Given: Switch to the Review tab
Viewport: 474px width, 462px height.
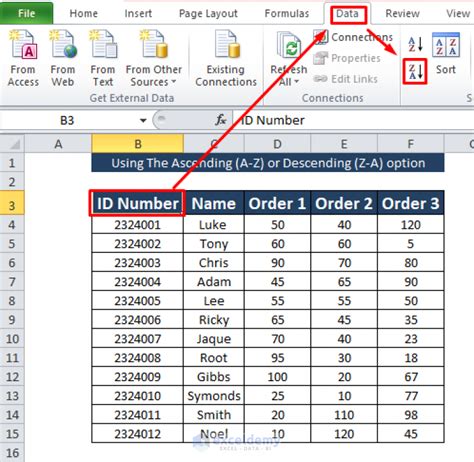Looking at the screenshot, I should coord(402,13).
